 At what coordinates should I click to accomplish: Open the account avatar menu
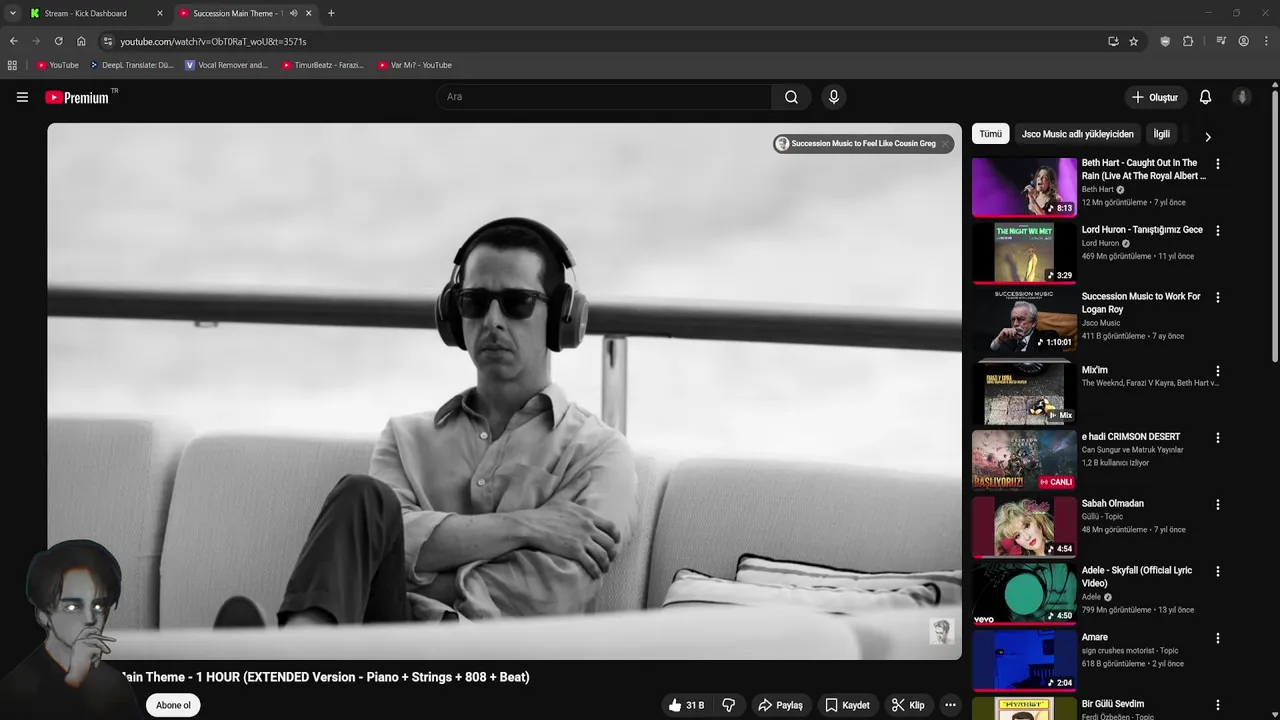1242,97
